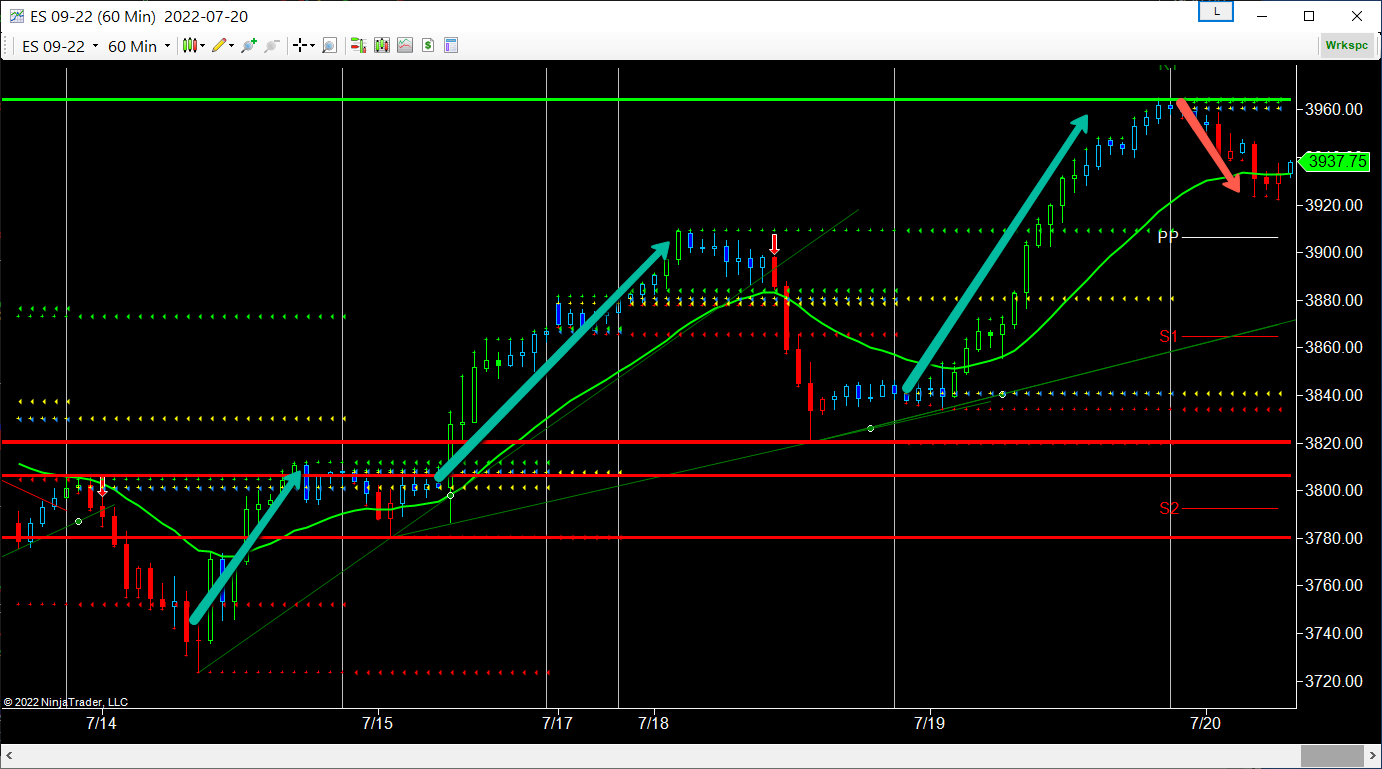Expand the drawing tools dropdown arrow
The width and height of the screenshot is (1382, 769).
click(232, 46)
